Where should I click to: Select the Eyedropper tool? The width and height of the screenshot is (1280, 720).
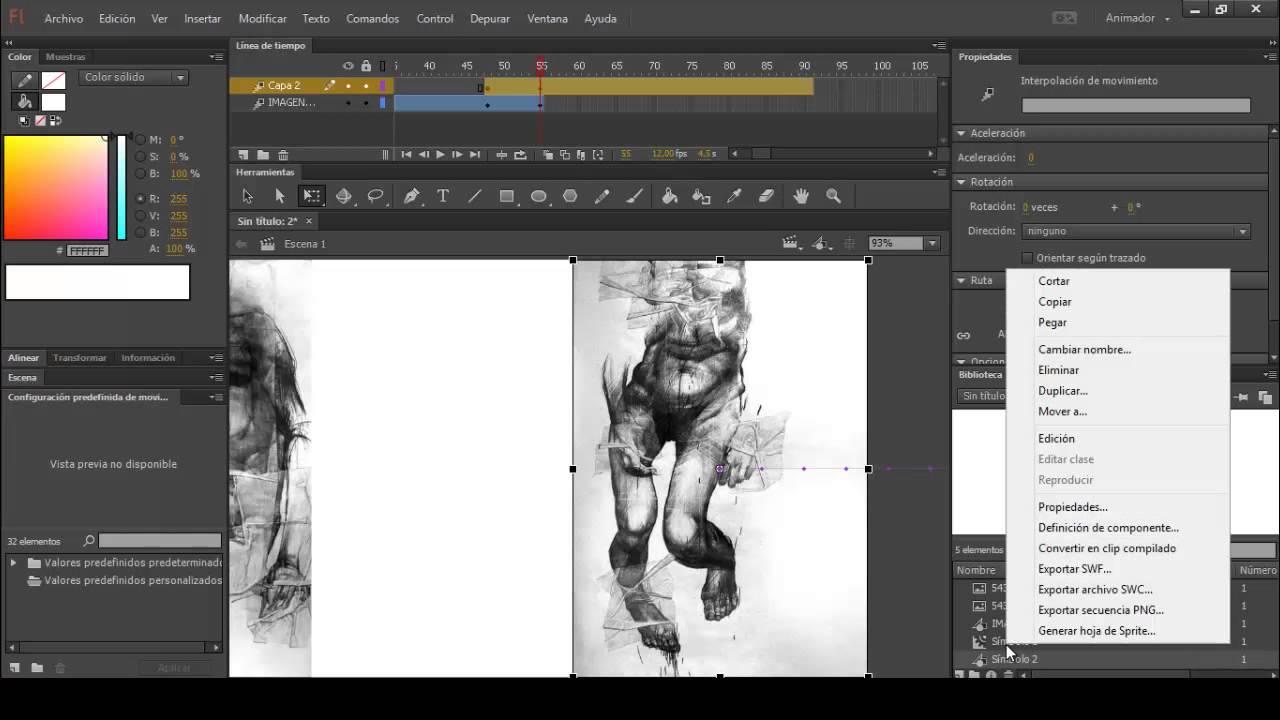pyautogui.click(x=734, y=197)
